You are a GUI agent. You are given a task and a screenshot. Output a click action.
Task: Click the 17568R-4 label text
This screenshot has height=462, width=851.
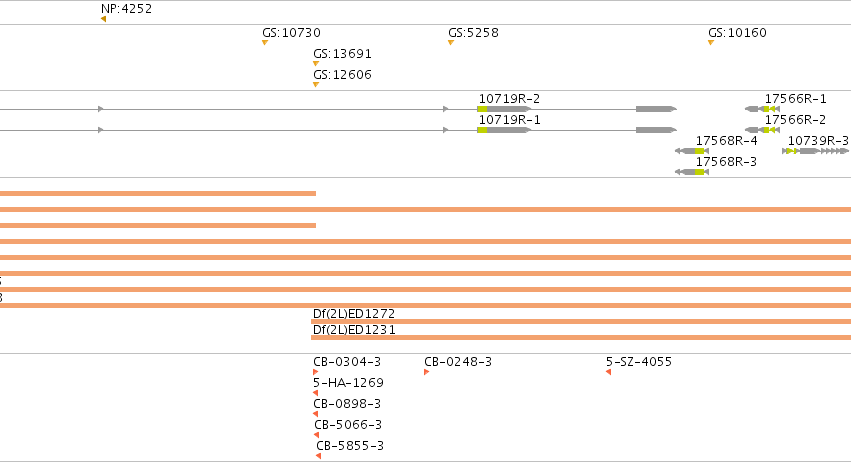point(727,141)
